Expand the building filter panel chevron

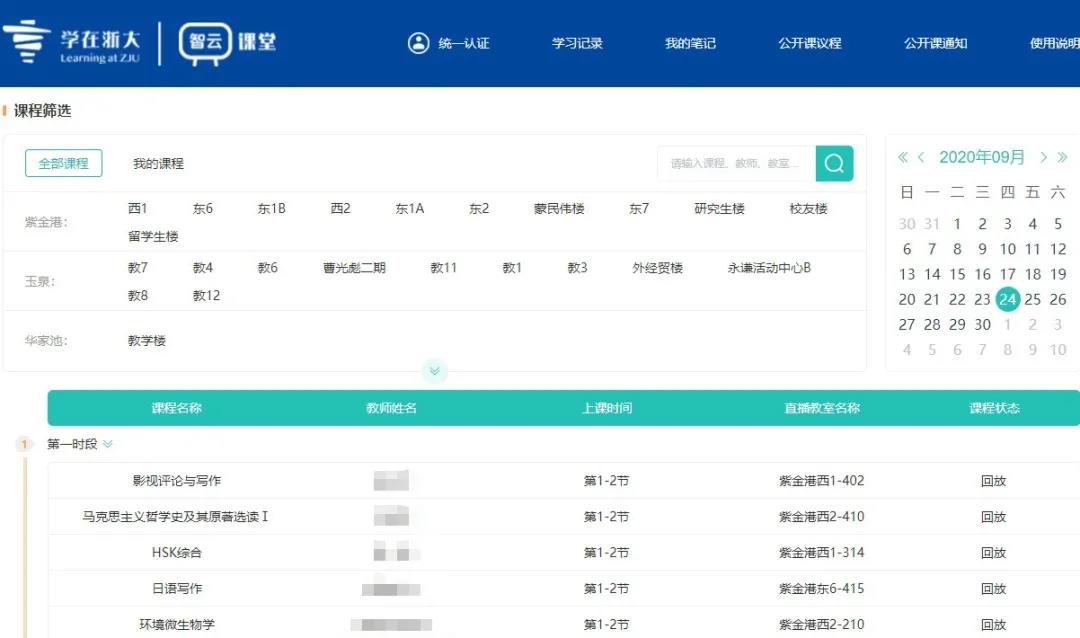pyautogui.click(x=434, y=371)
